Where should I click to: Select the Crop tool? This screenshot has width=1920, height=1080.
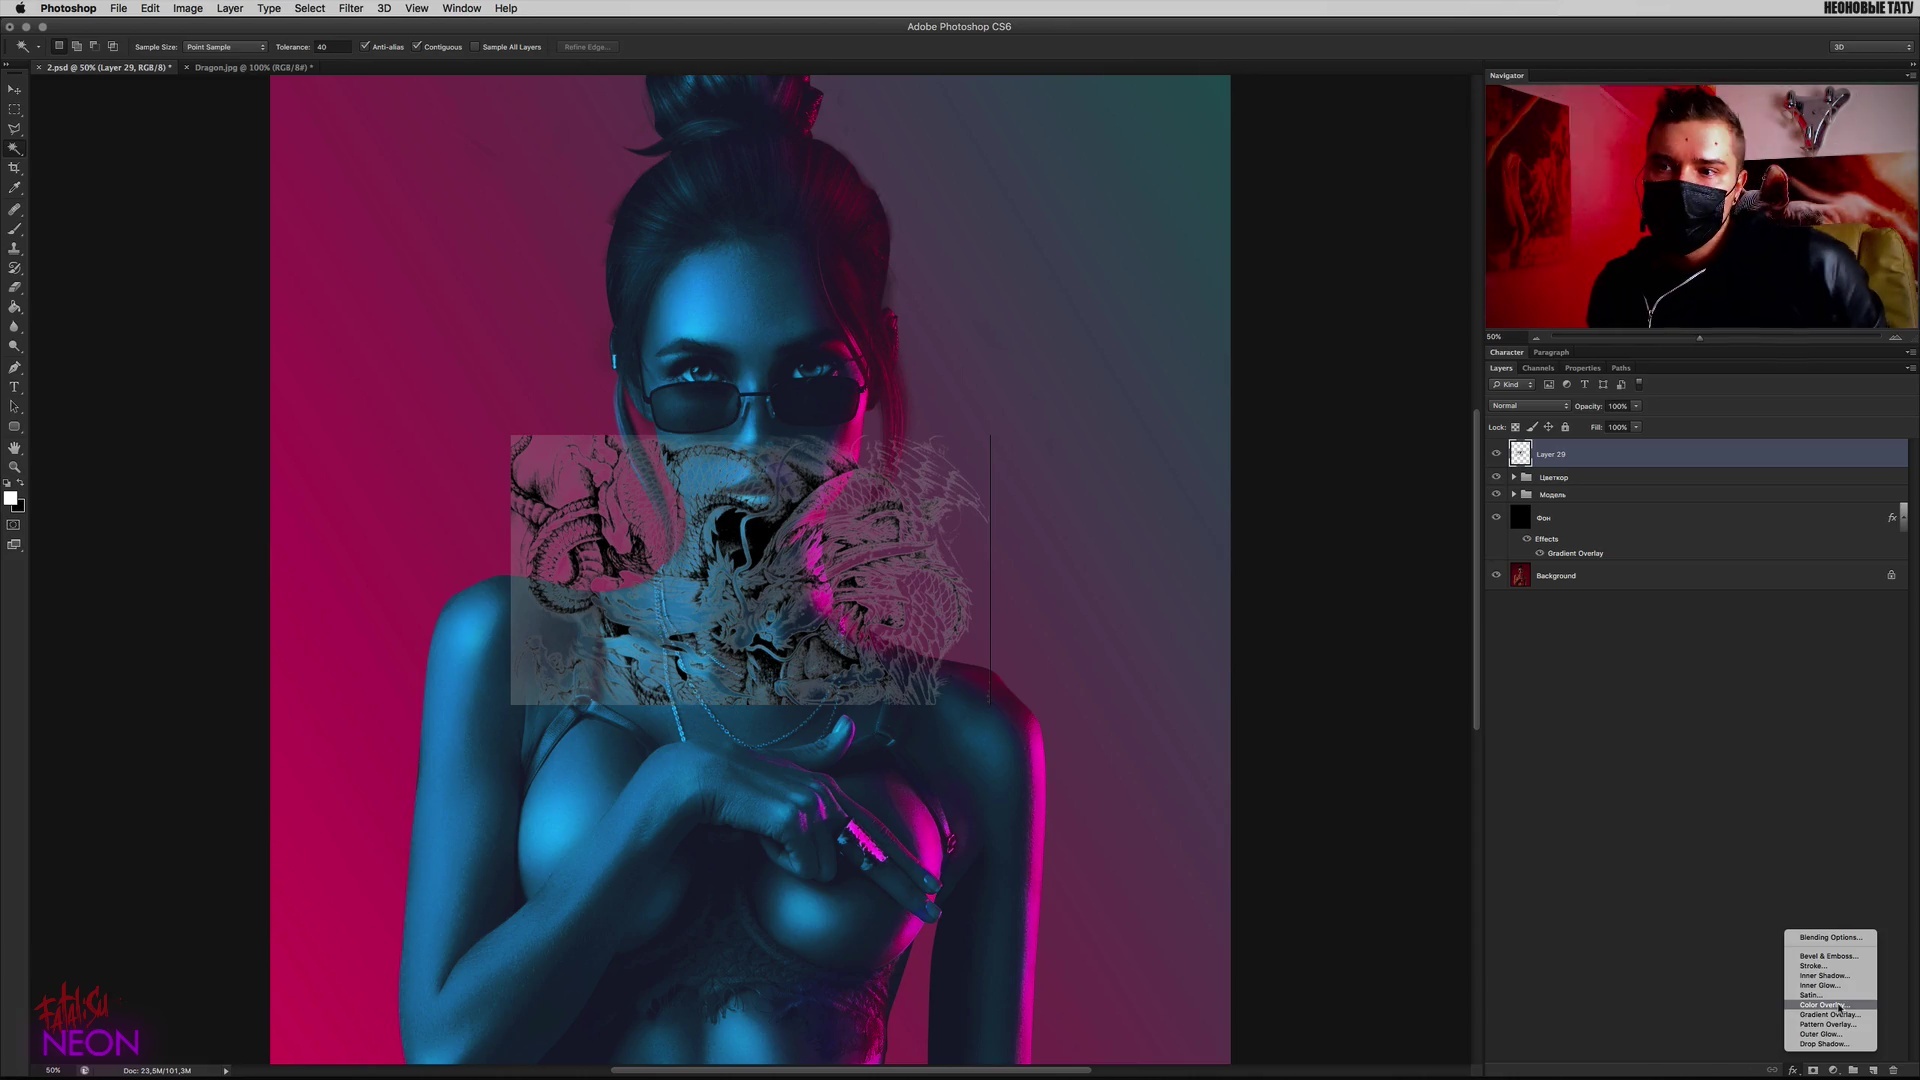[14, 168]
